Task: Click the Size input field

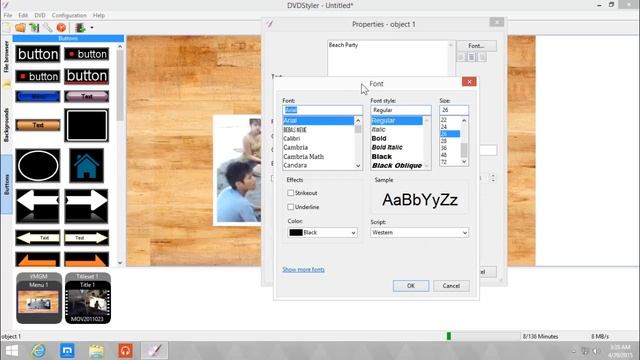Action: tap(454, 110)
